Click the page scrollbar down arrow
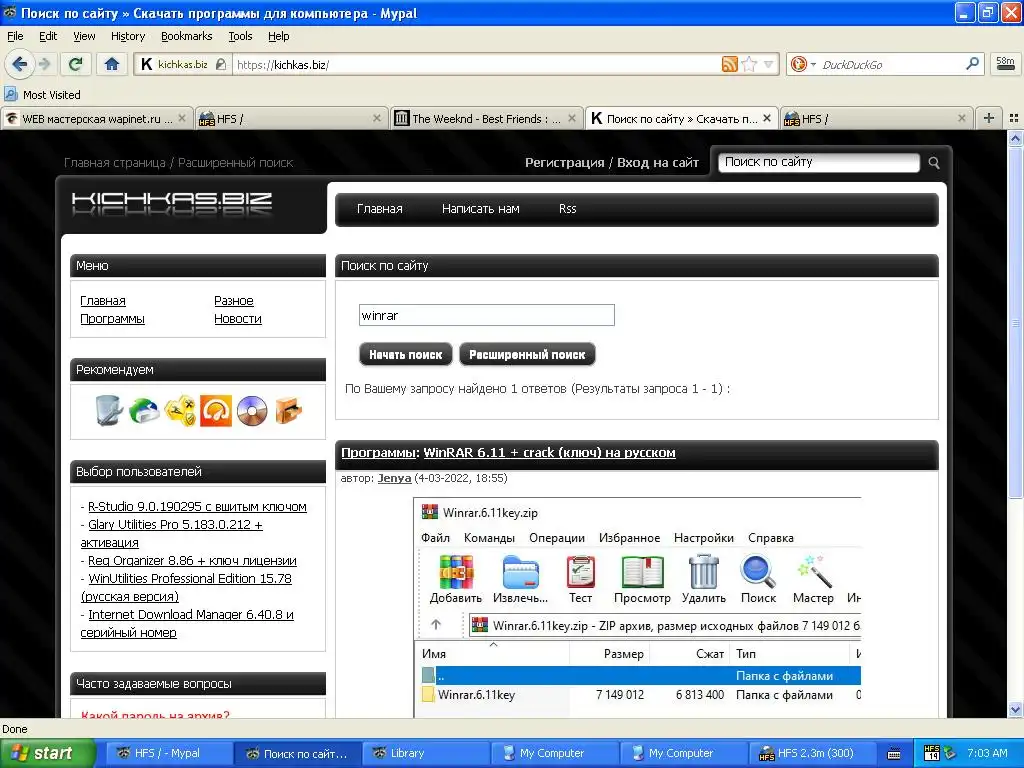The height and width of the screenshot is (768, 1024). [1016, 709]
